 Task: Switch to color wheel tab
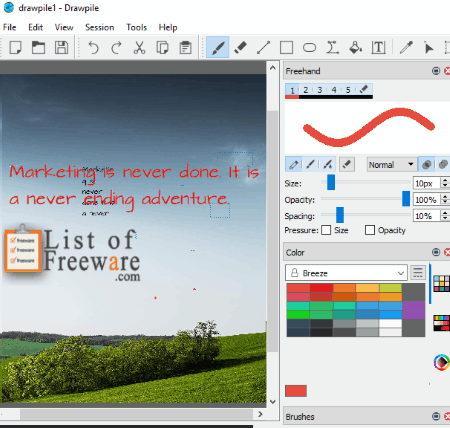pos(441,362)
